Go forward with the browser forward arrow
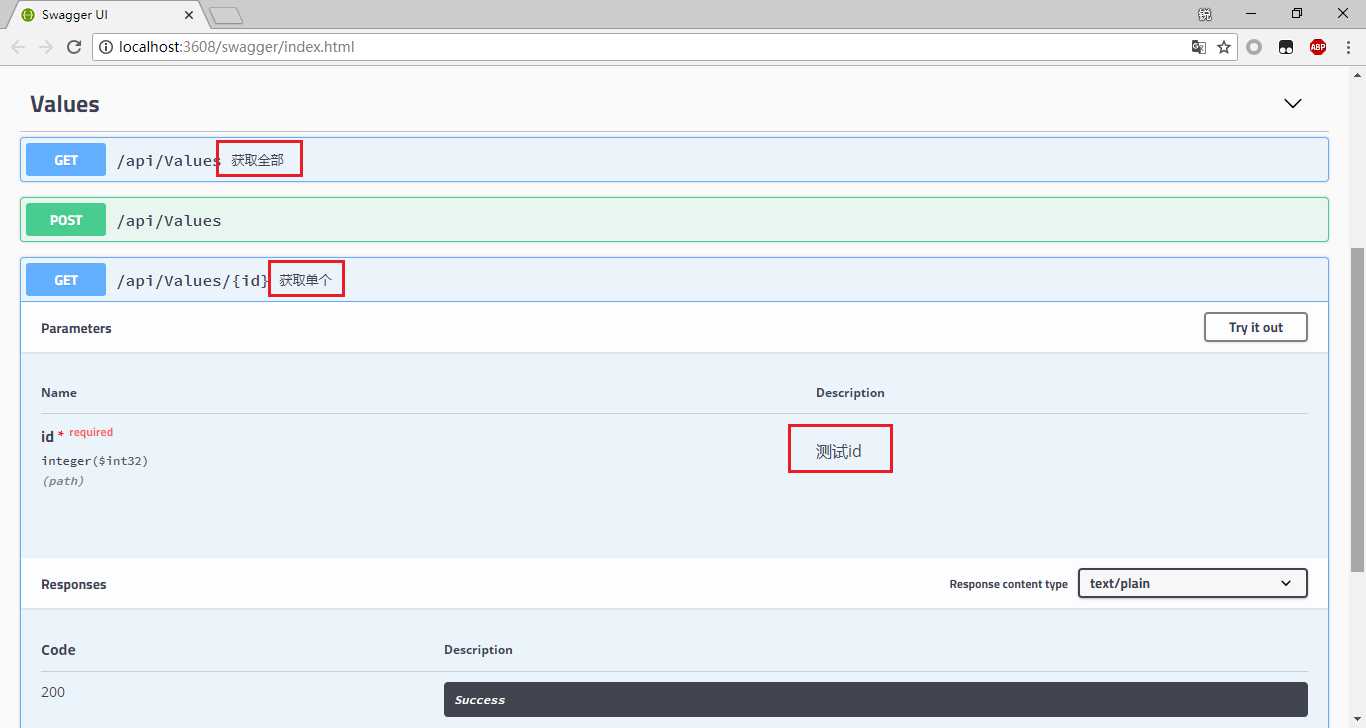 pos(45,47)
